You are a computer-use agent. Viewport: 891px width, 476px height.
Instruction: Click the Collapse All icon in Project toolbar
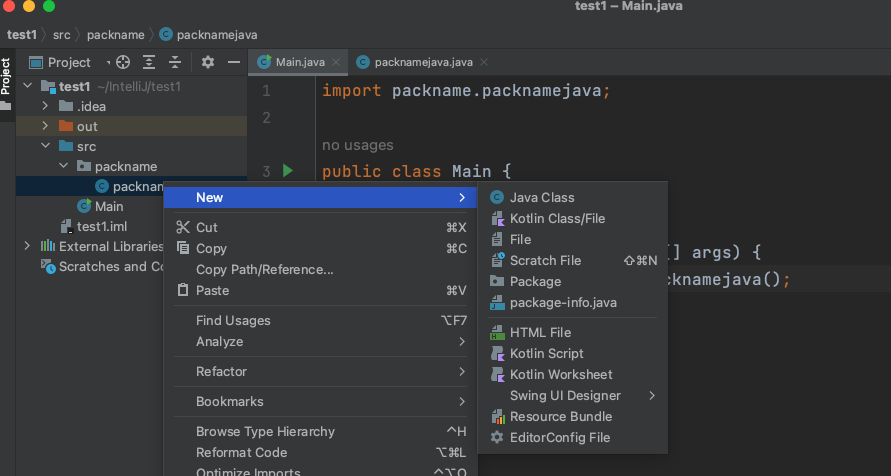point(175,62)
